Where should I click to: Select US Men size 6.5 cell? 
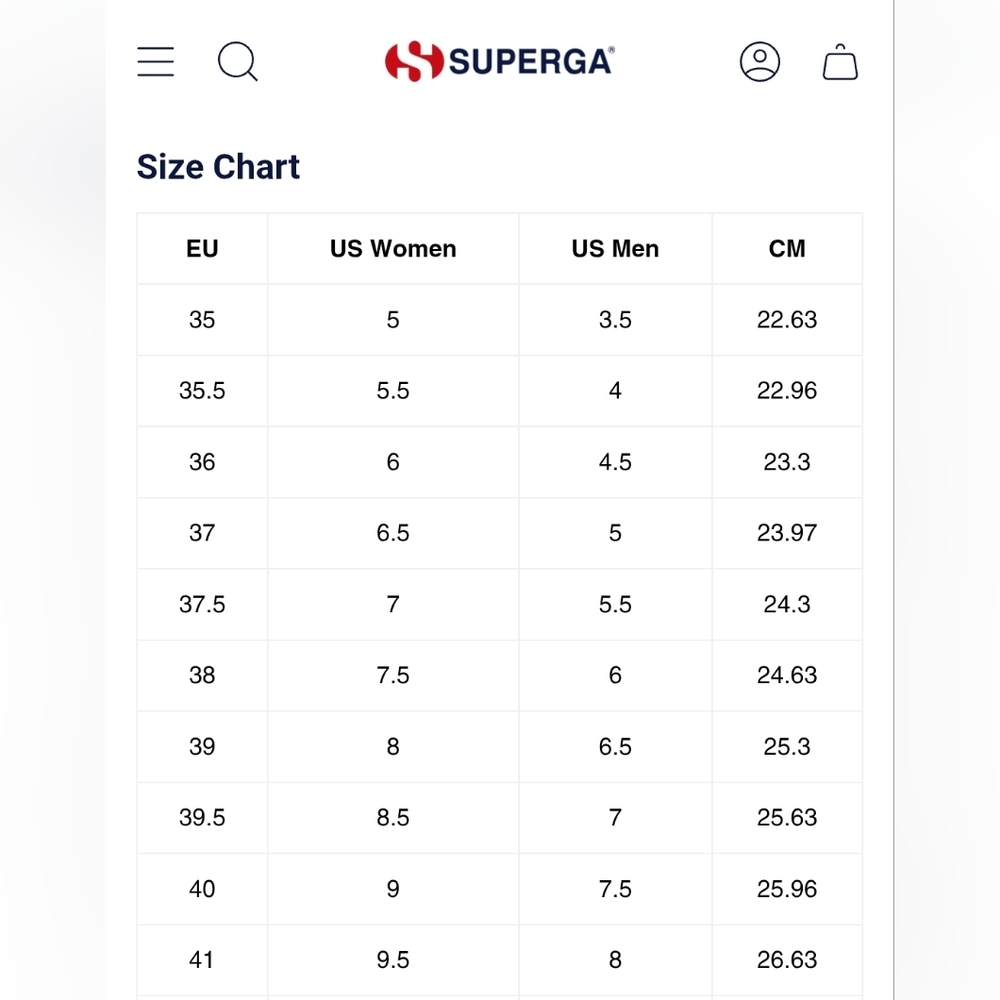(615, 746)
